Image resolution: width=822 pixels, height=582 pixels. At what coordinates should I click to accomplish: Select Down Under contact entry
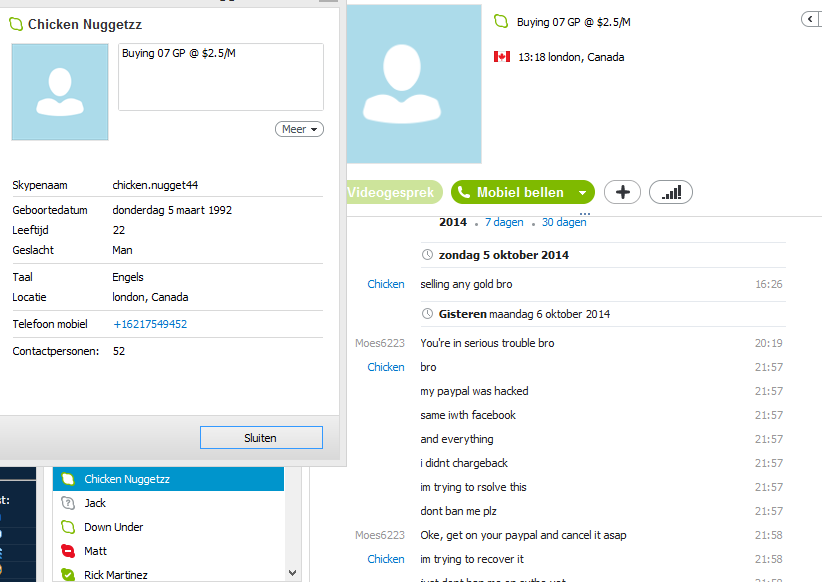tap(168, 527)
